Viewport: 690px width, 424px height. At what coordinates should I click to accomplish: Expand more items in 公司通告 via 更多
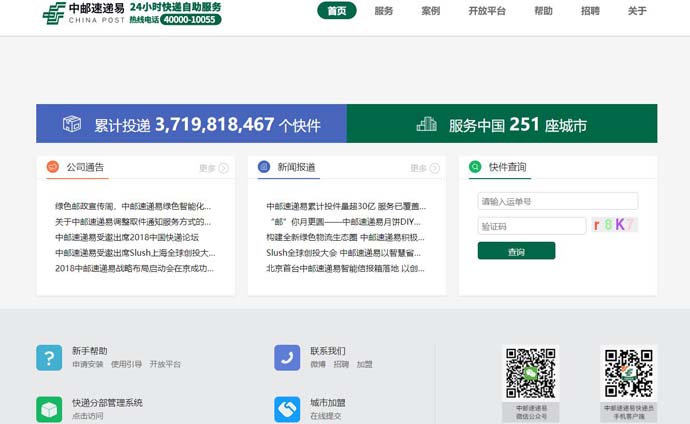click(213, 168)
